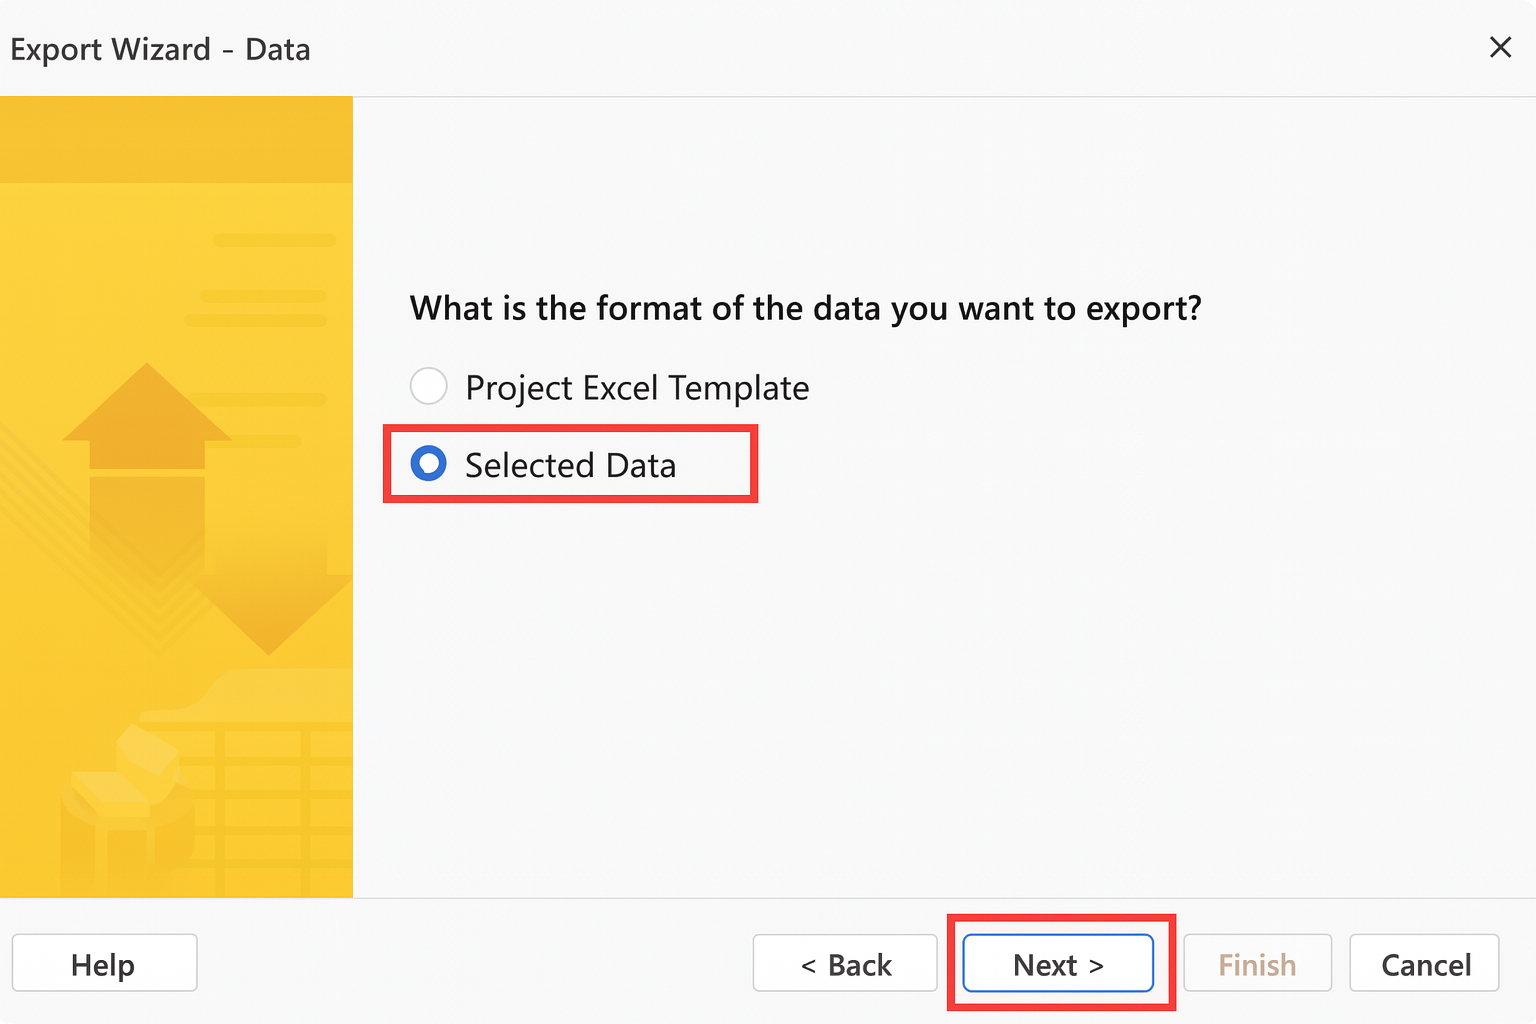The image size is (1536, 1024).
Task: Click the question text about export format
Action: 806,308
